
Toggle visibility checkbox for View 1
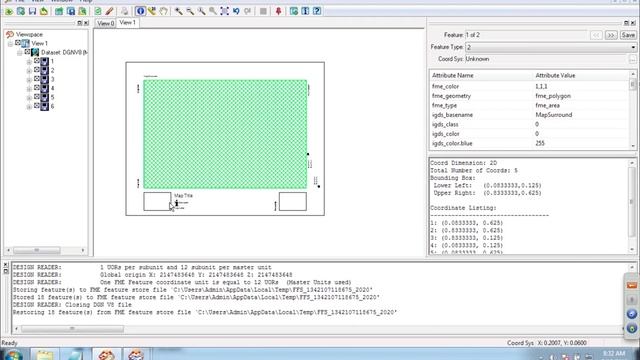tap(18, 43)
